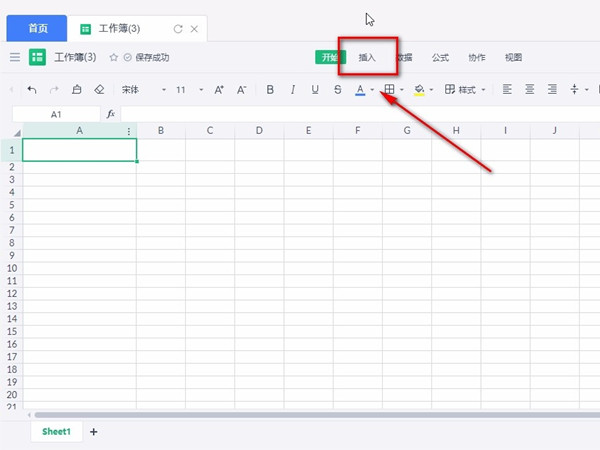The image size is (600, 450).
Task: Click the undo arrow icon
Action: coord(32,90)
